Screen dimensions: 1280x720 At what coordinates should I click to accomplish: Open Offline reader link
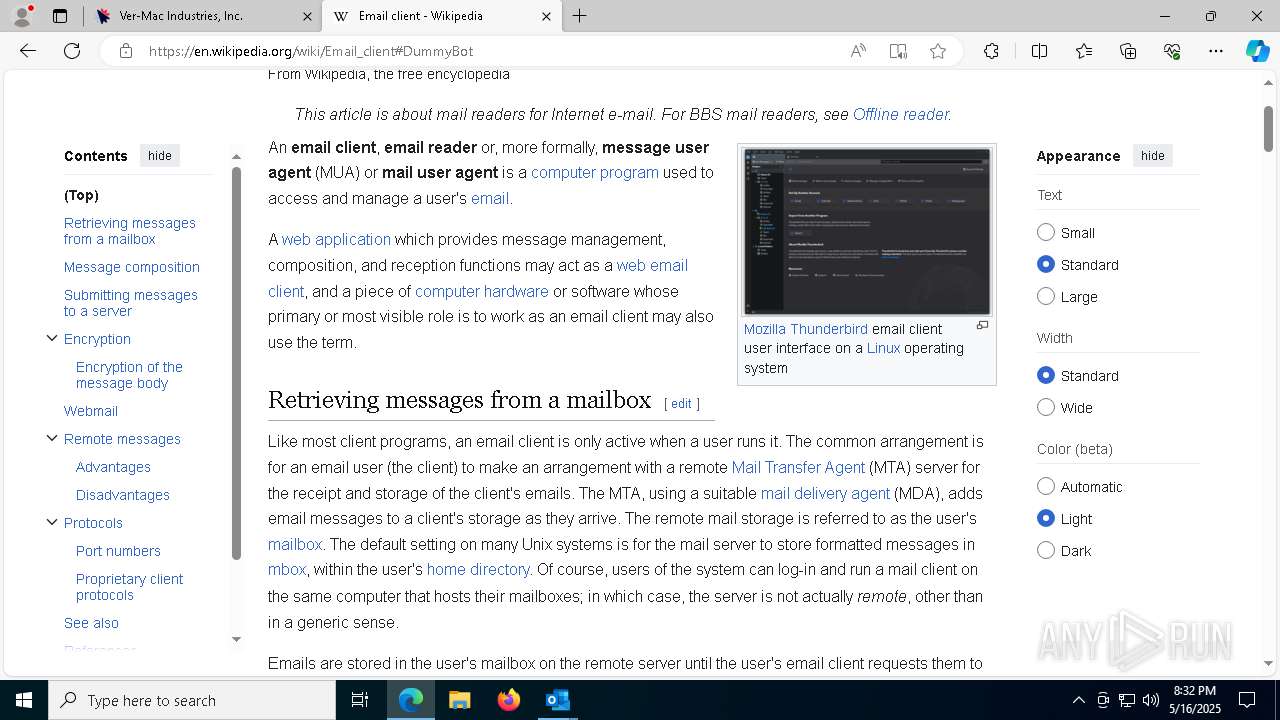900,114
